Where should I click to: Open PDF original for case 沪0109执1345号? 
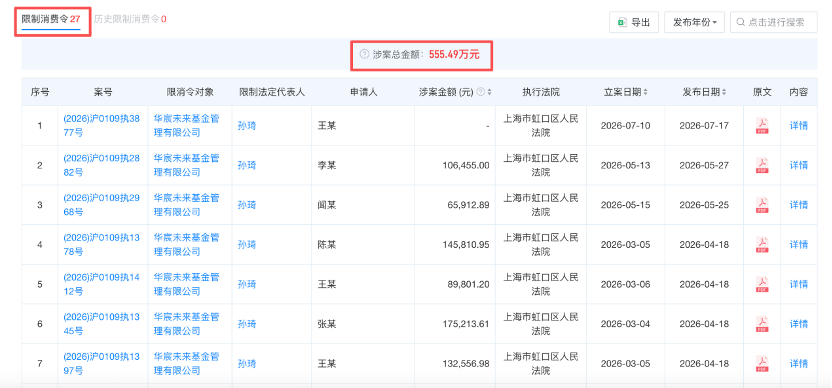(762, 324)
